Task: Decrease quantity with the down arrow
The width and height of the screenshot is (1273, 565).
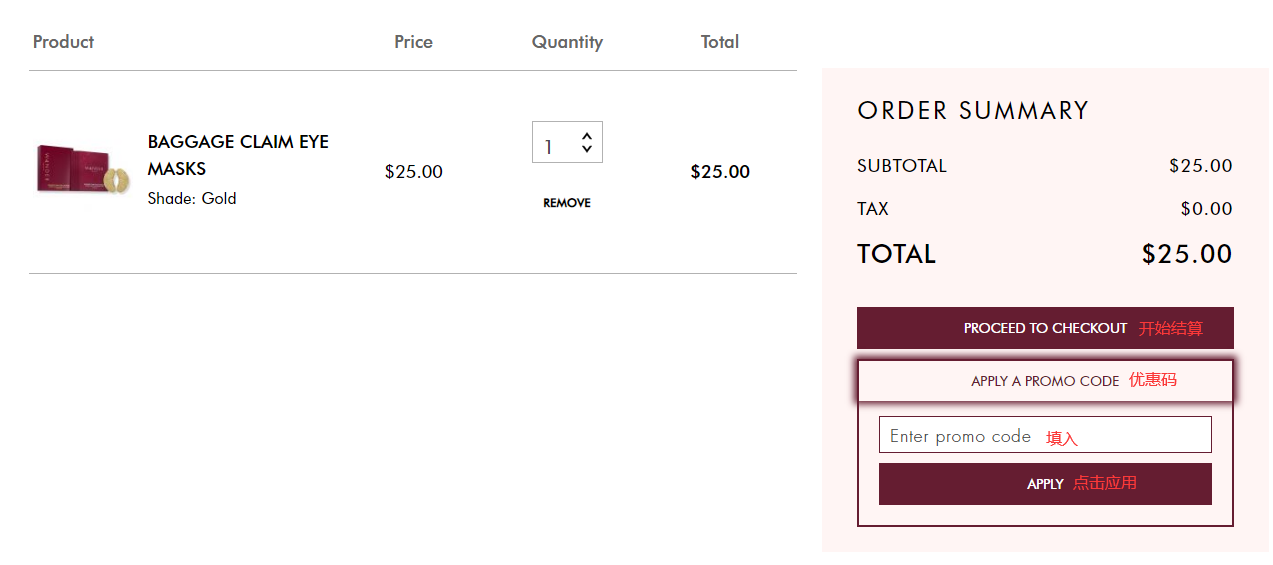Action: [587, 151]
